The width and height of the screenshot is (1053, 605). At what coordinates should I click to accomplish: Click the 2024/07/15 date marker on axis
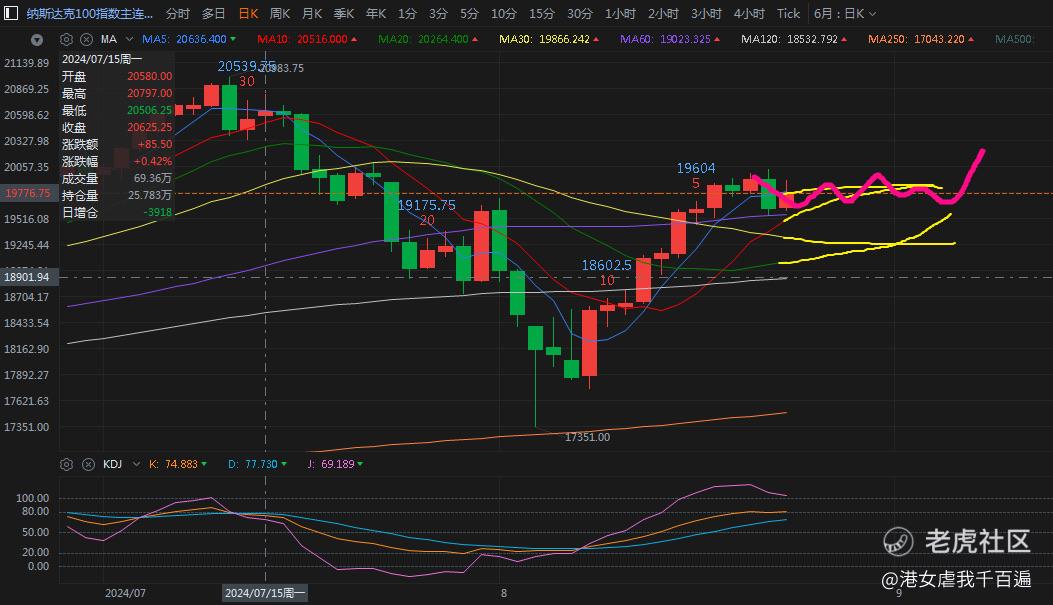coord(265,593)
